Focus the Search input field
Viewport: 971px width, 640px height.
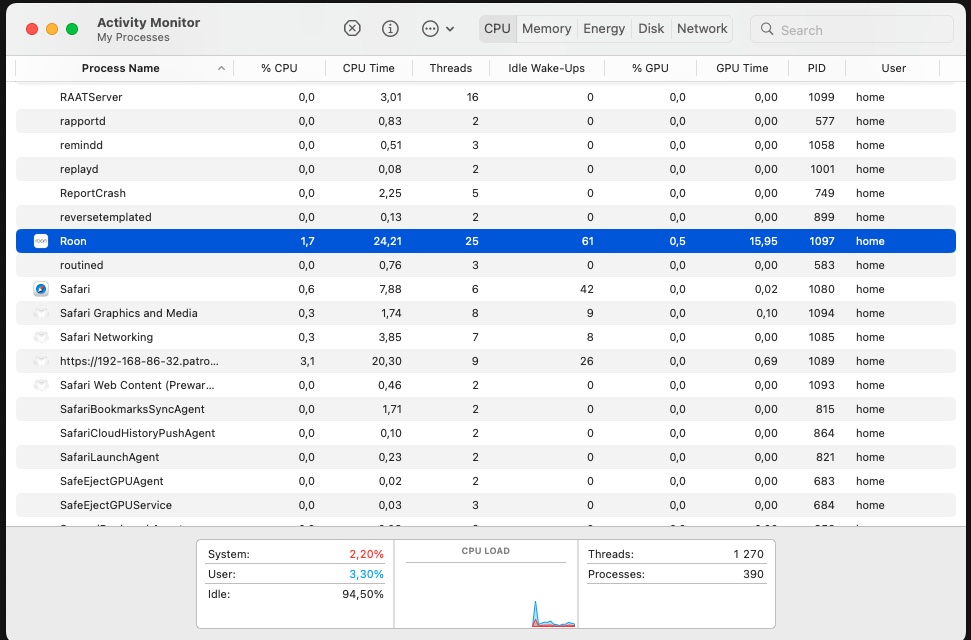[x=851, y=29]
